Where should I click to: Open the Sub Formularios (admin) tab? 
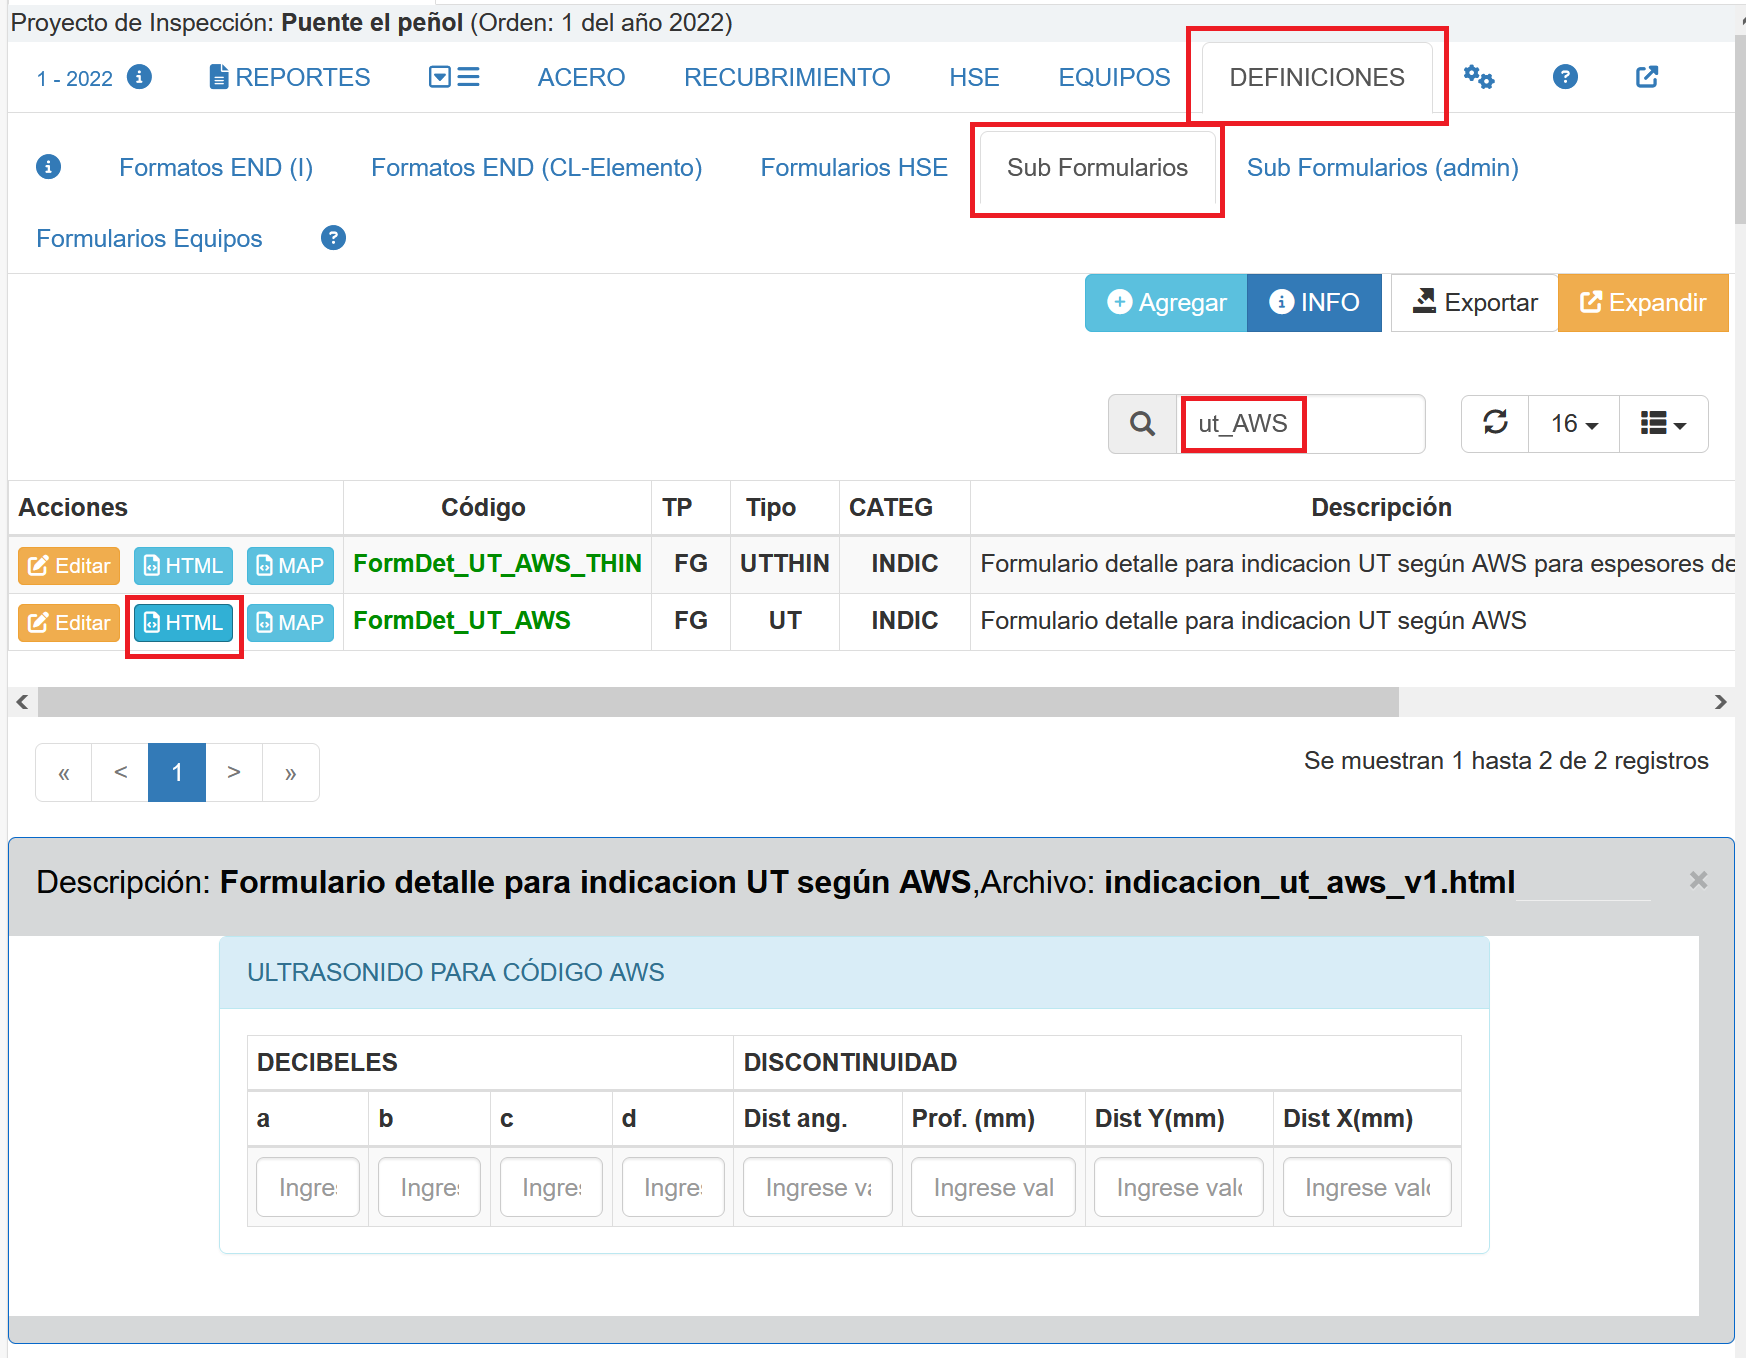1382,167
